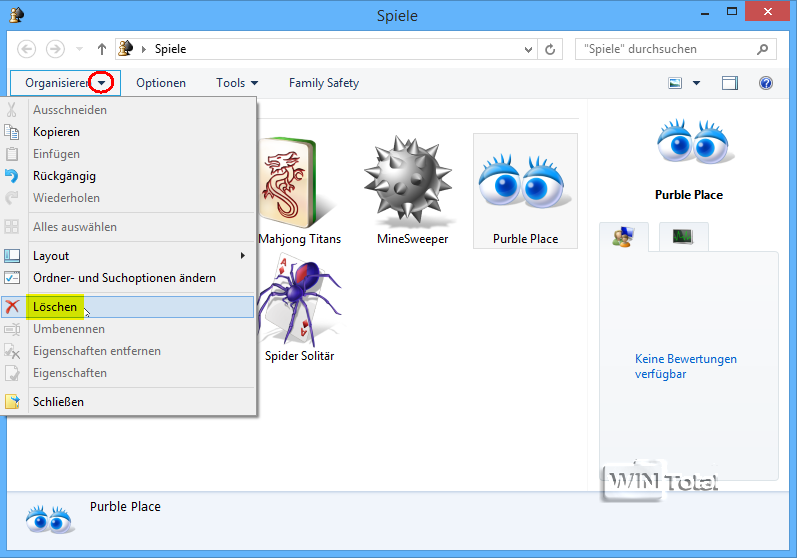This screenshot has width=797, height=558.
Task: Open the Help icon
Action: pyautogui.click(x=766, y=83)
